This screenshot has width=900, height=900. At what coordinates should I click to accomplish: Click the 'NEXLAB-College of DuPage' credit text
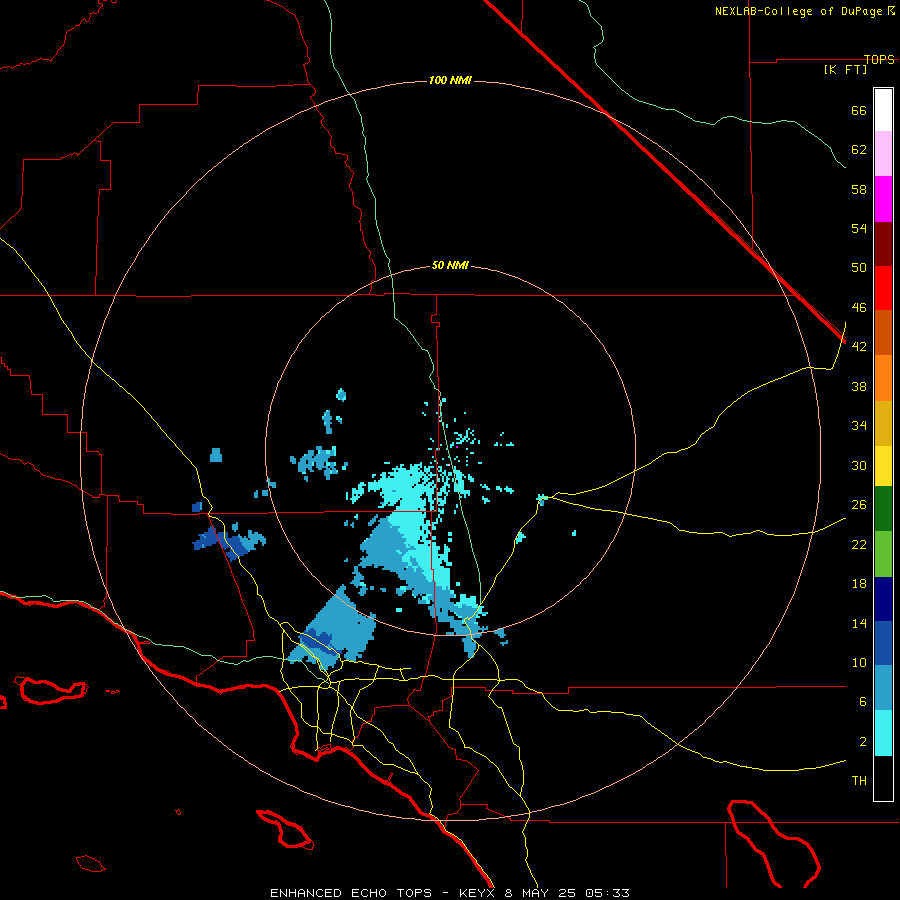point(801,11)
